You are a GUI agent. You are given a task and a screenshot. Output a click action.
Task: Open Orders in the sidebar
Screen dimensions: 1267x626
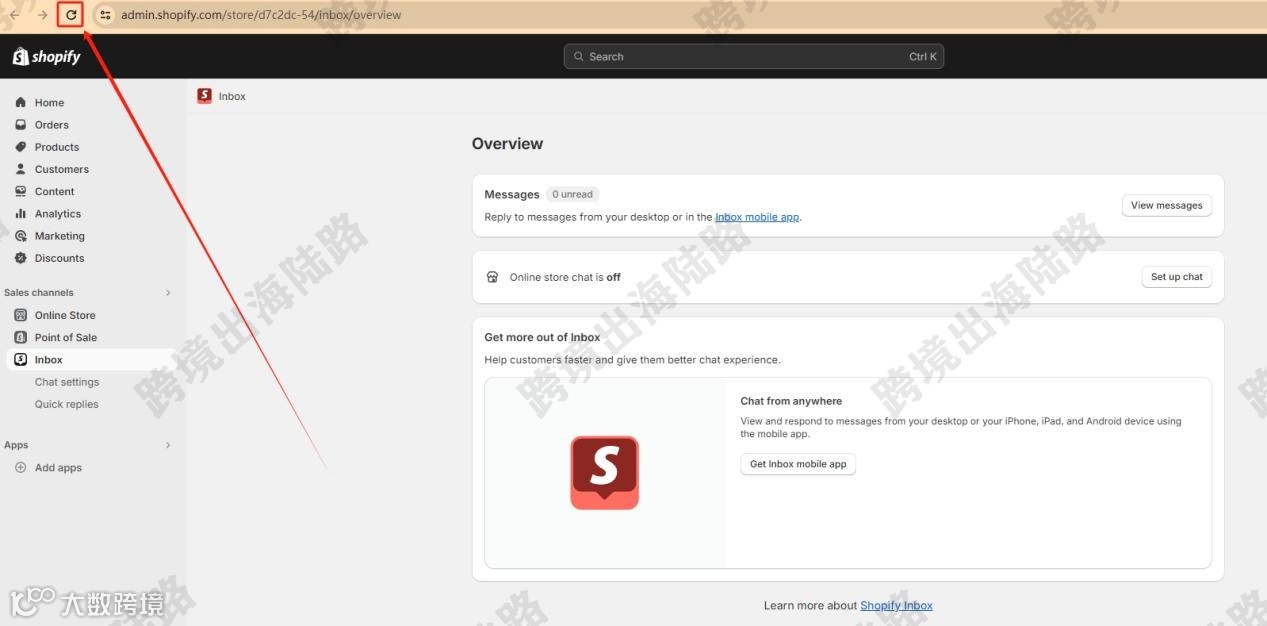[x=52, y=125]
